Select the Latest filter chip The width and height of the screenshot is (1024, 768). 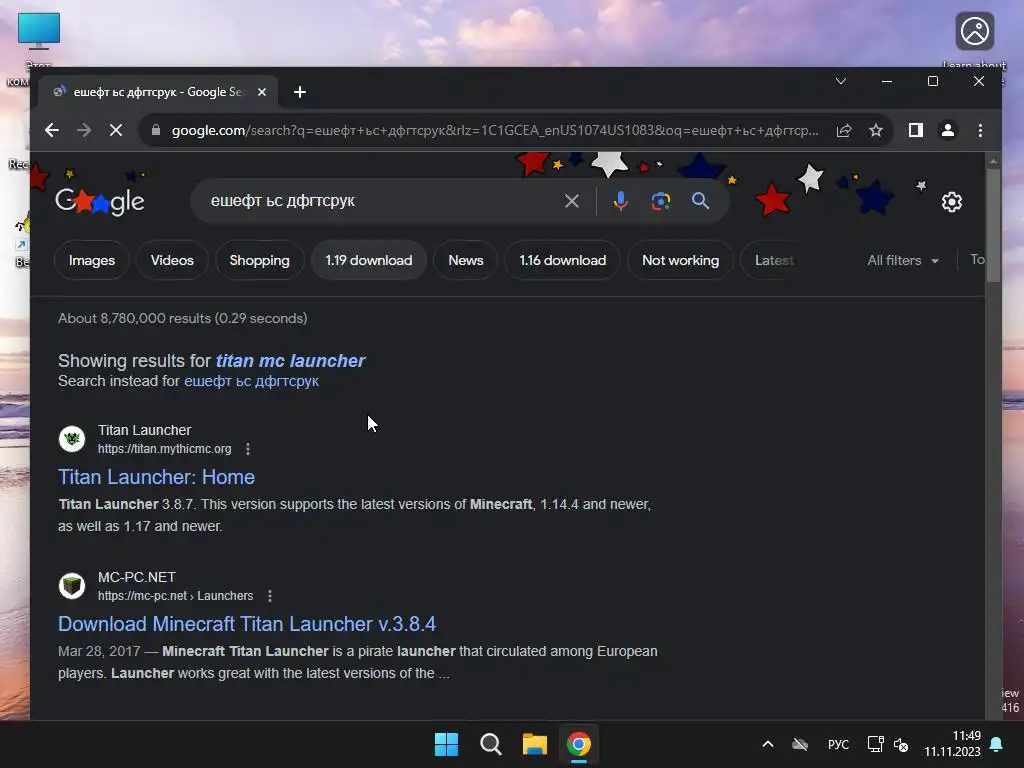pos(774,260)
